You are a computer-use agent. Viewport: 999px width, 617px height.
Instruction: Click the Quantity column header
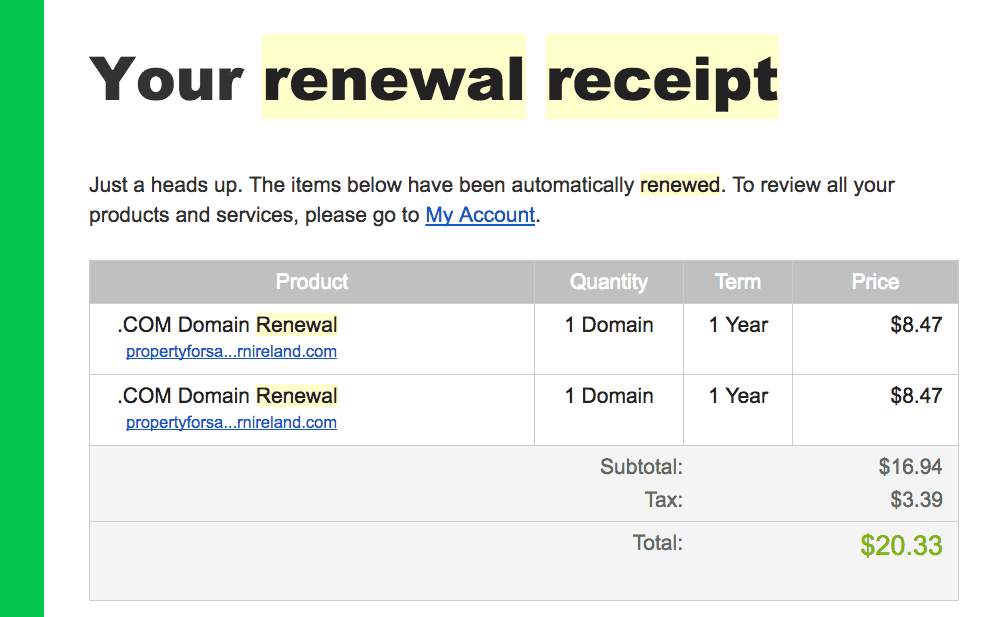[608, 282]
